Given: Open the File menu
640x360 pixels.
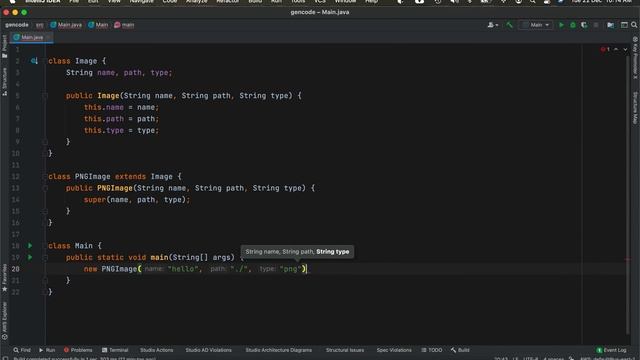Looking at the screenshot, I should tap(74, 2).
